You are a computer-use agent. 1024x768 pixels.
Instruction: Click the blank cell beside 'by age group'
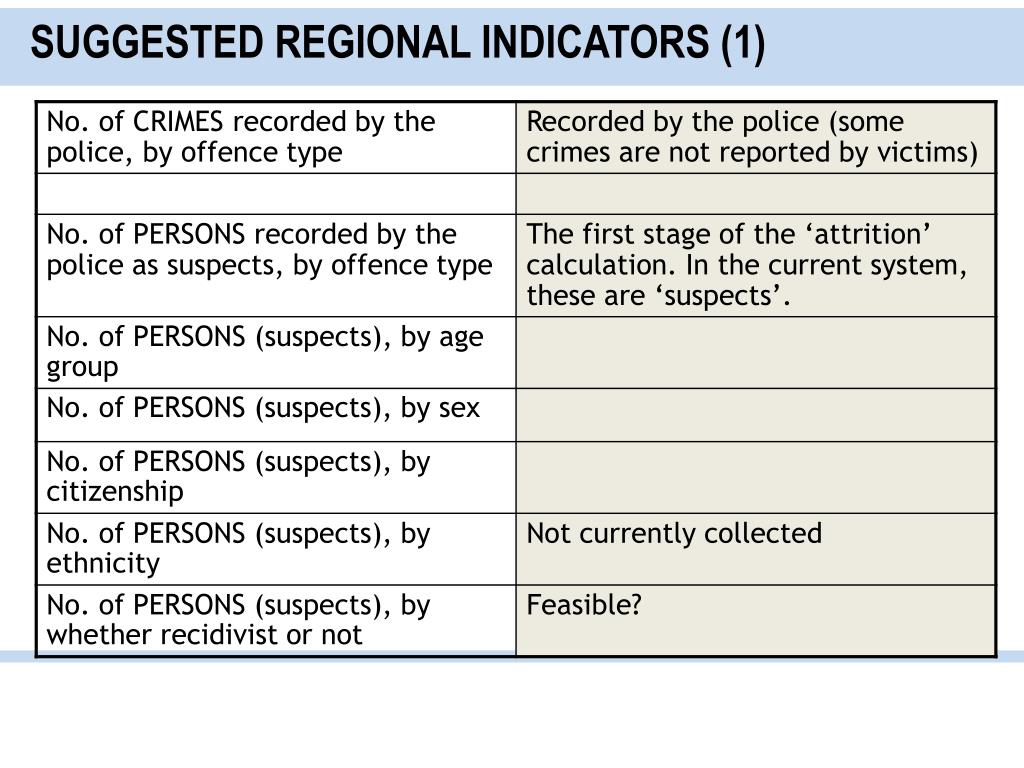pyautogui.click(x=756, y=353)
